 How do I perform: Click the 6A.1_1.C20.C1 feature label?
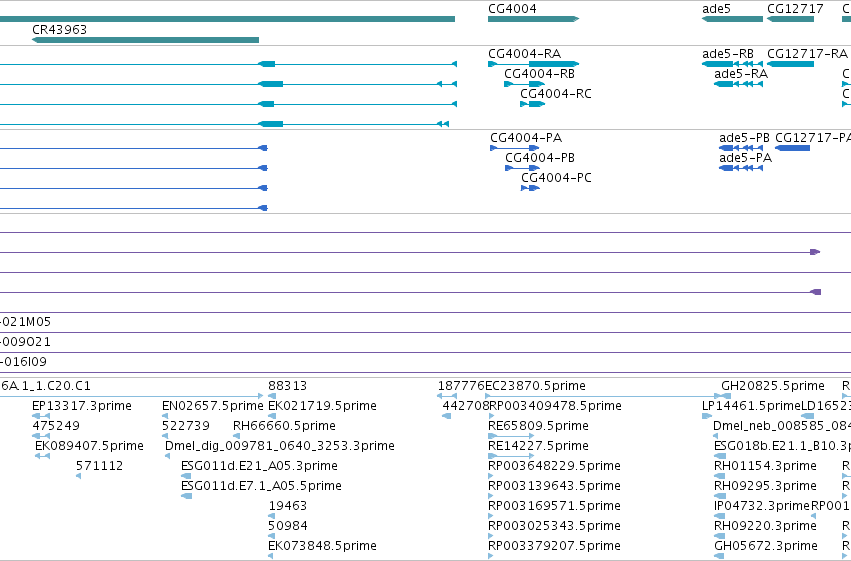(x=46, y=386)
